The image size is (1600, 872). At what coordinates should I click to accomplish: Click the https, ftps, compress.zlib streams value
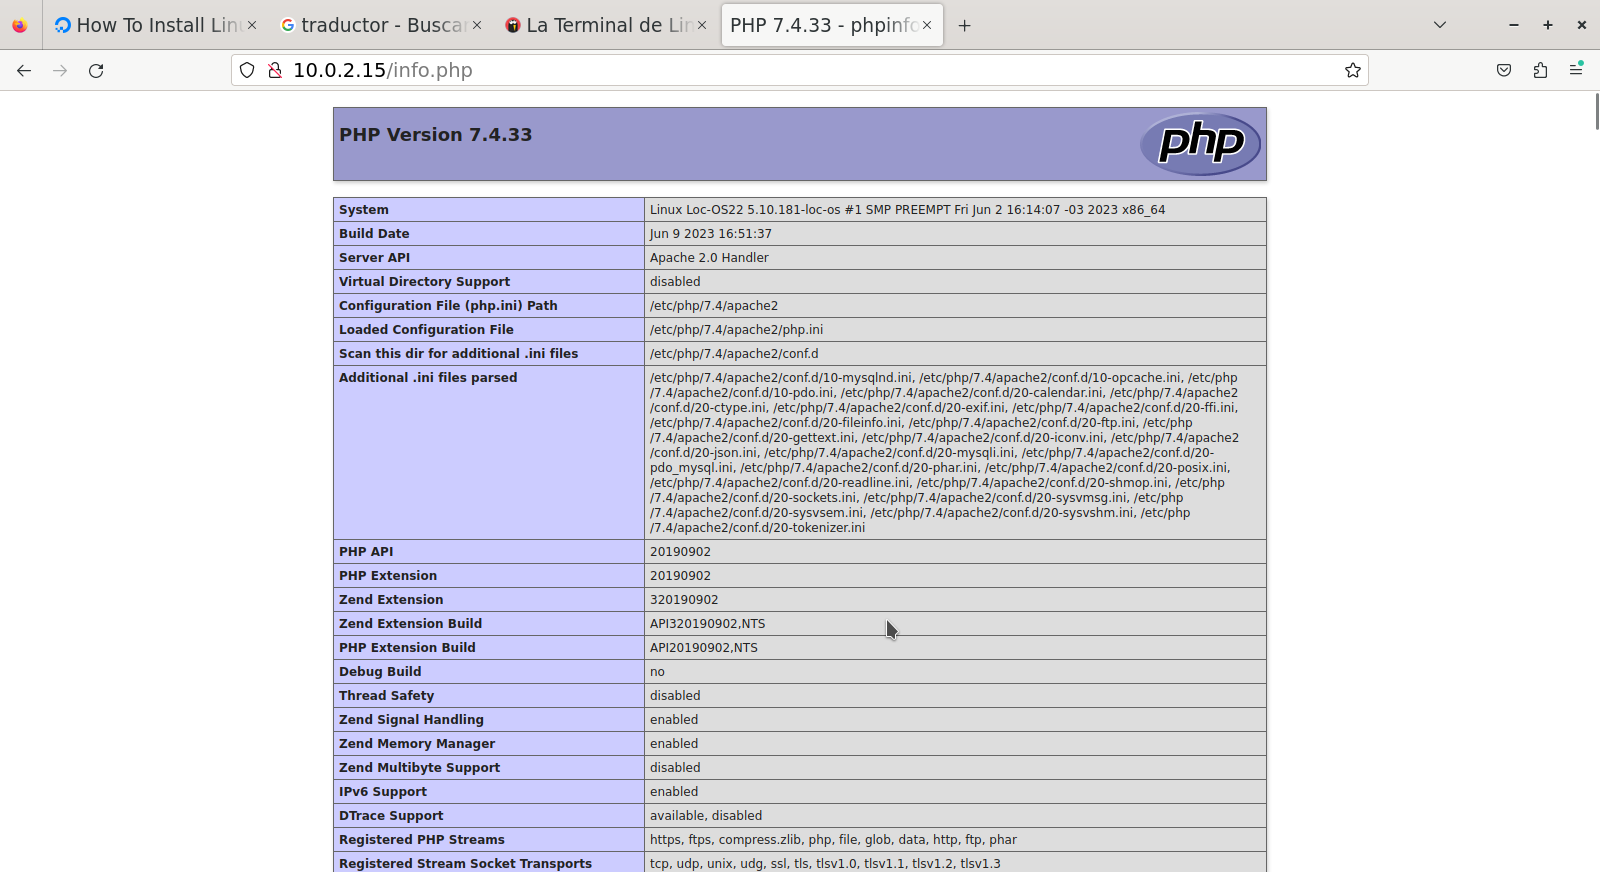pos(833,840)
